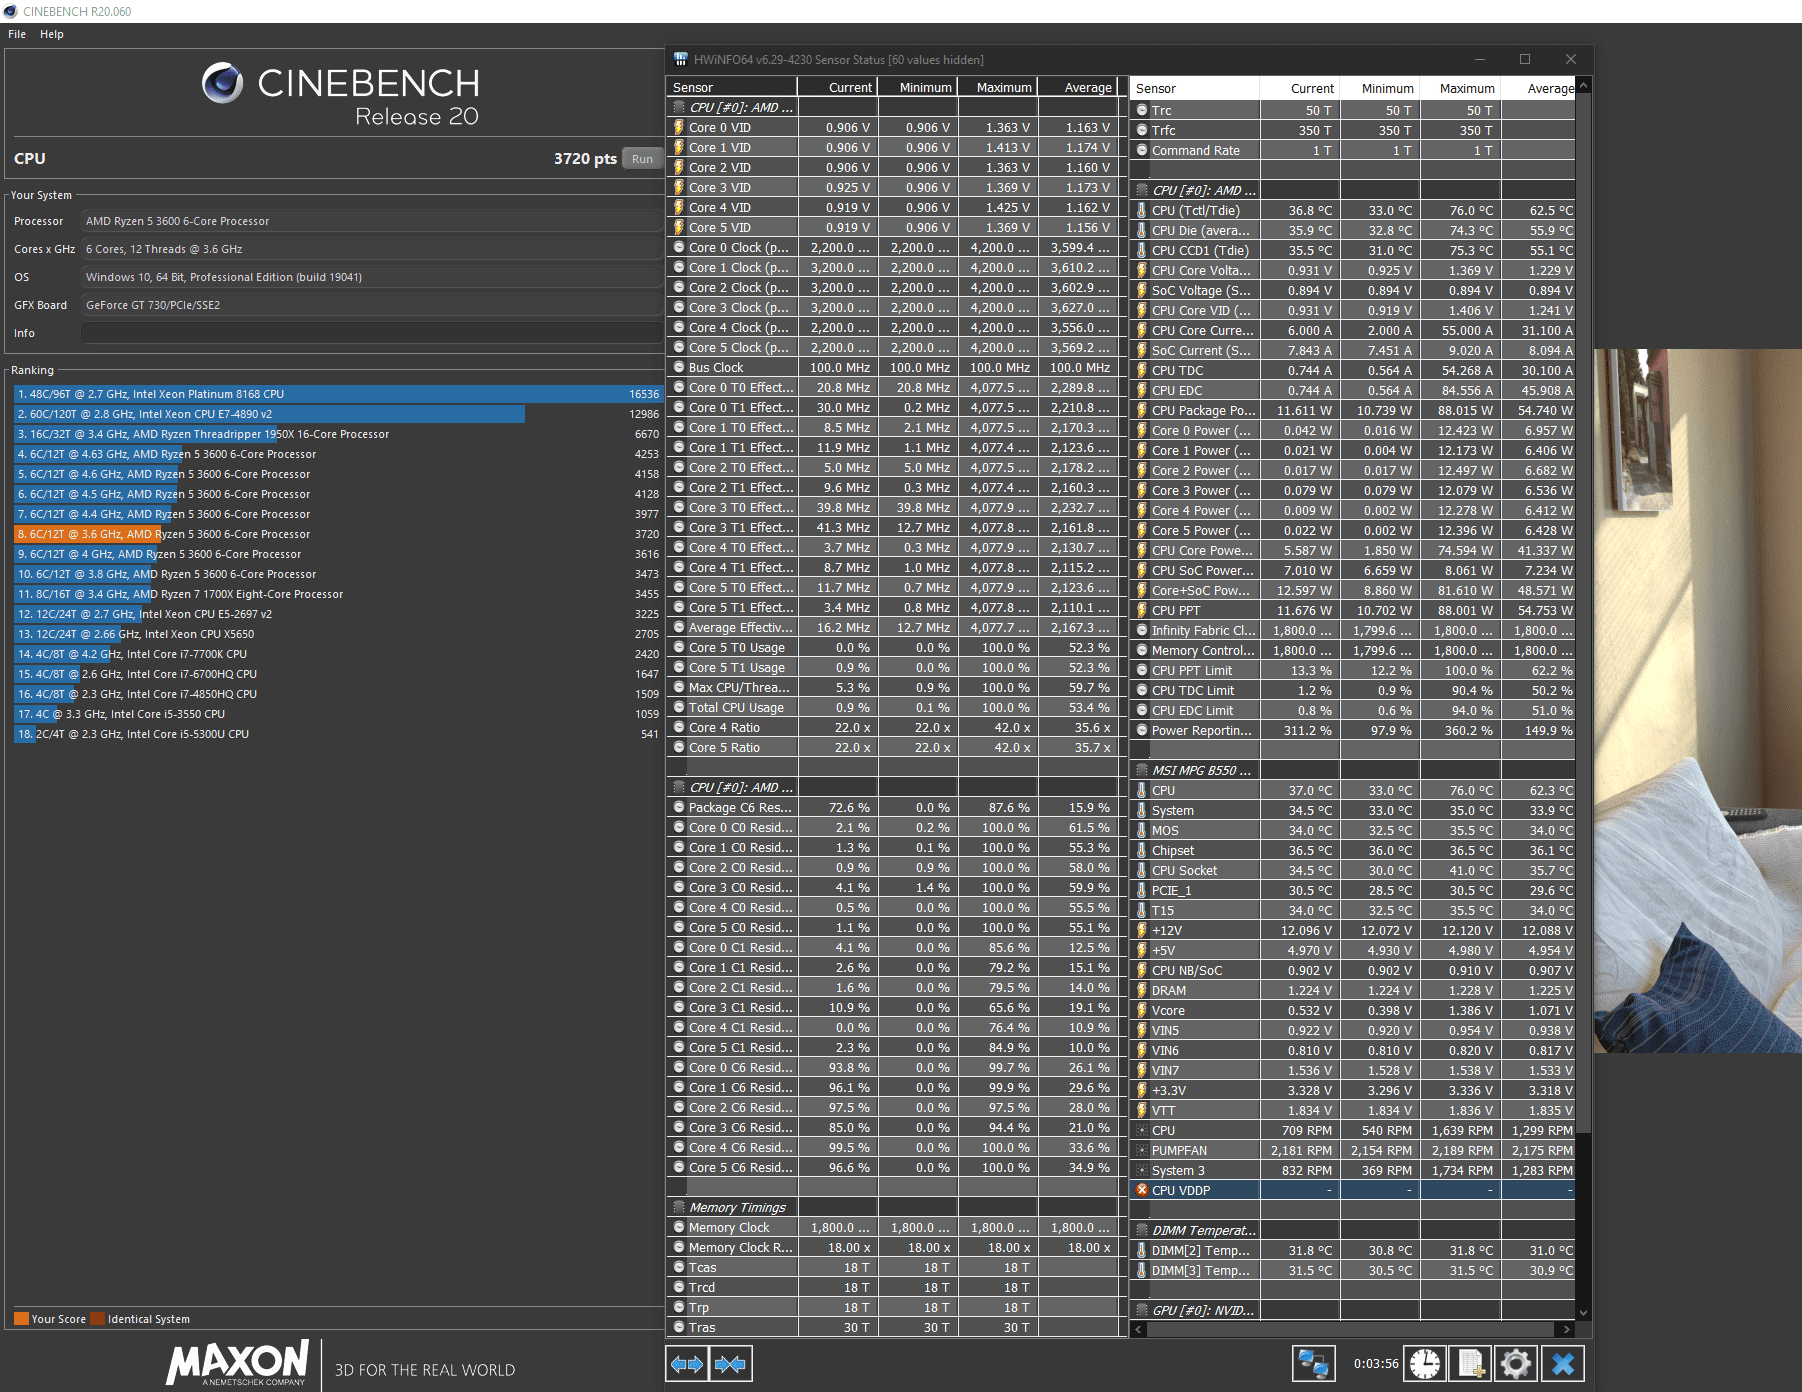The image size is (1802, 1392).
Task: Click the sheet icon to start sensor logging
Action: click(1470, 1364)
